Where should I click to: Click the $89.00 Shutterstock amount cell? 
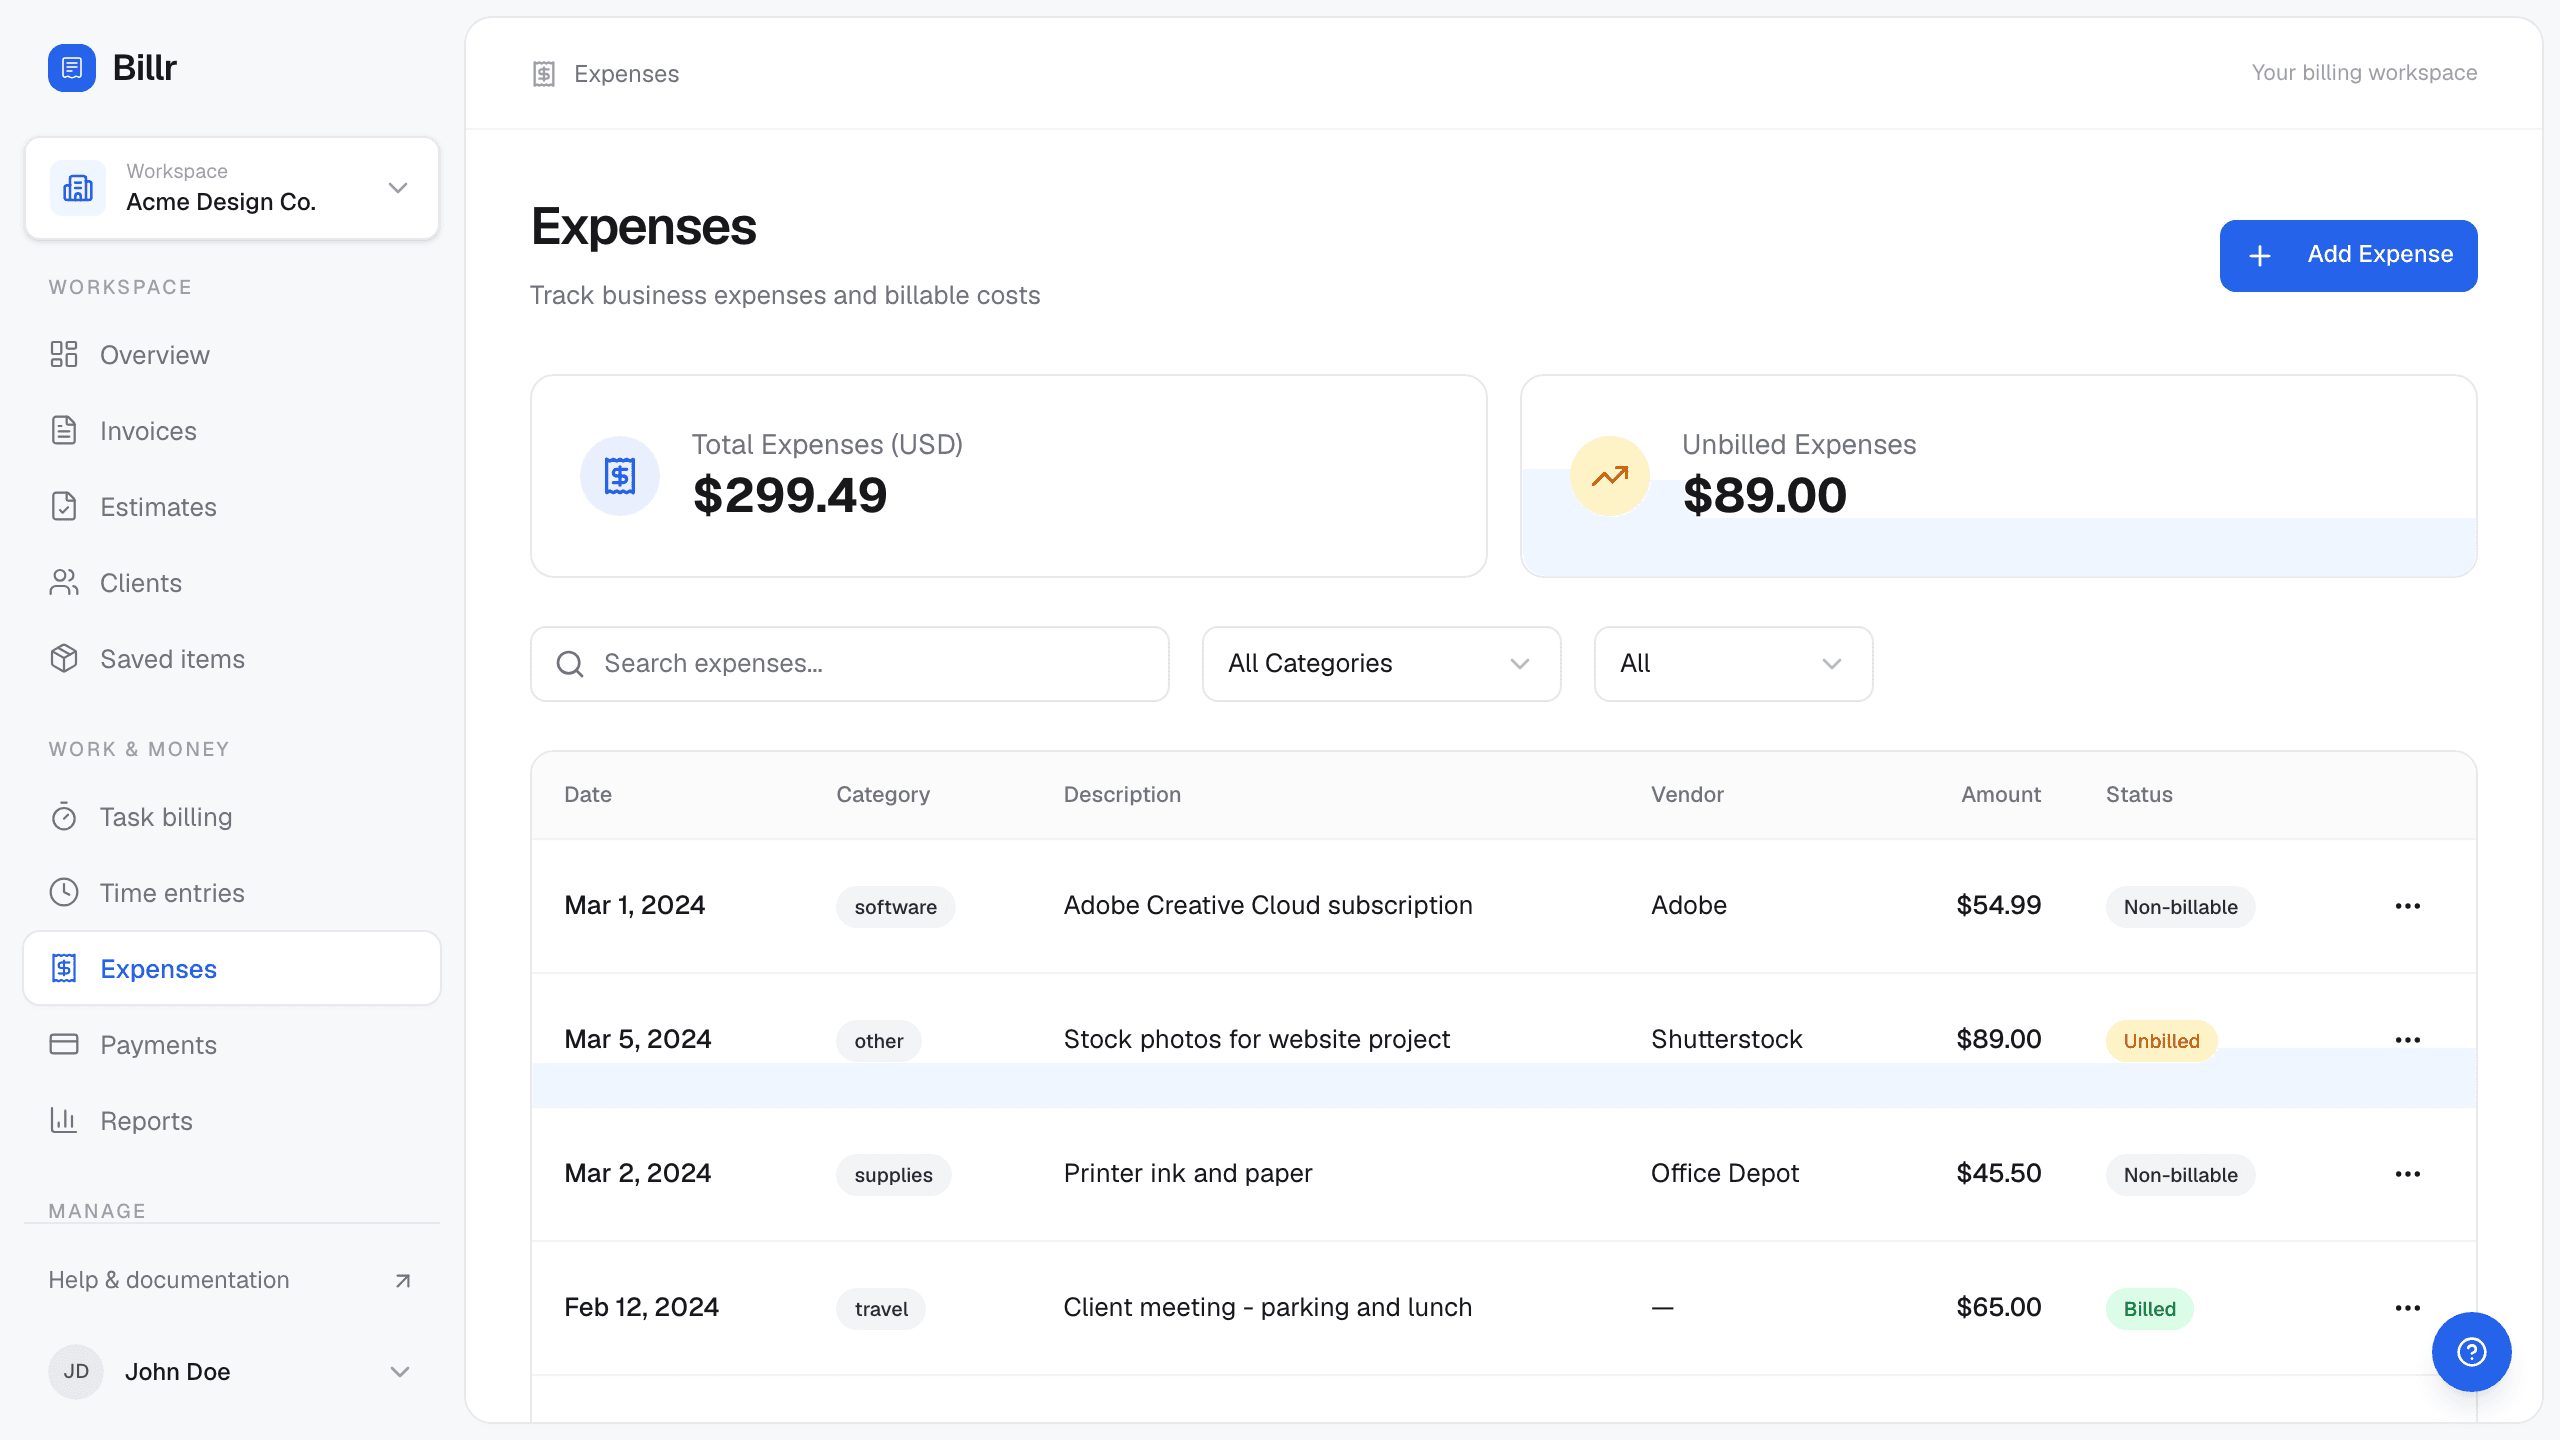click(x=1998, y=1039)
